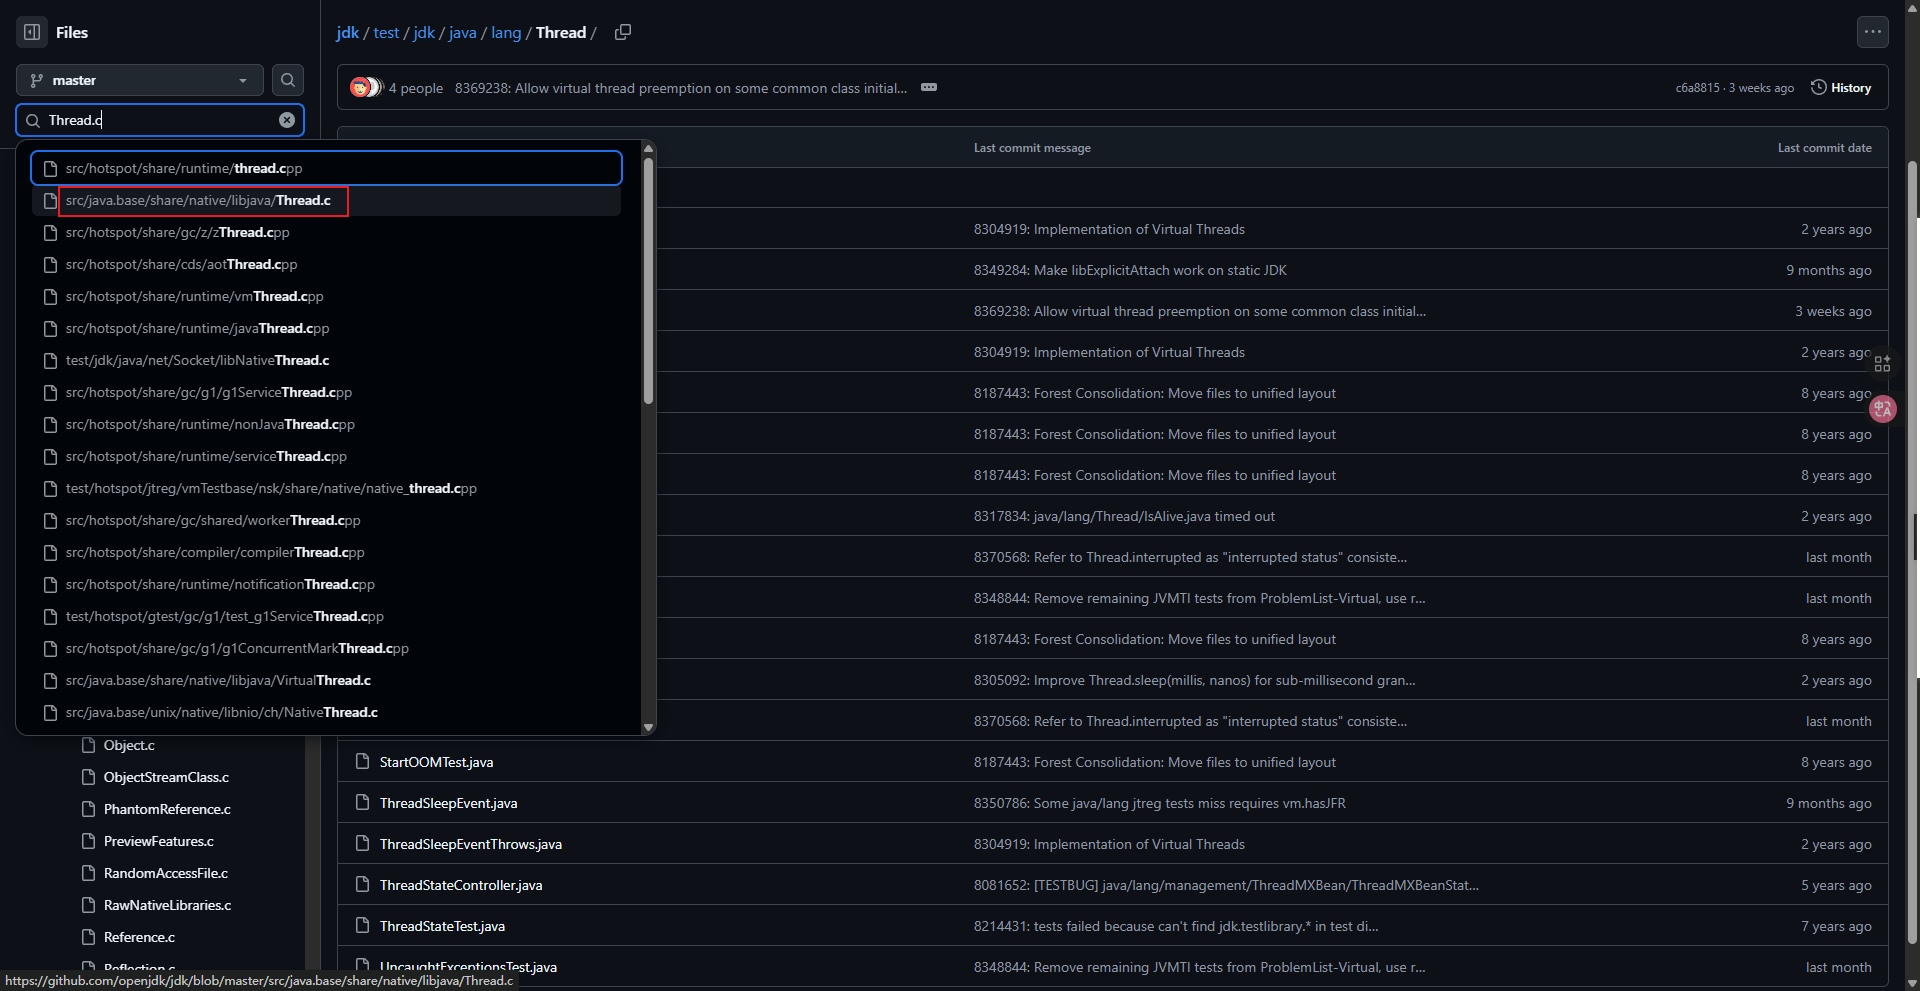Open the translate extension floating icon

(1883, 408)
